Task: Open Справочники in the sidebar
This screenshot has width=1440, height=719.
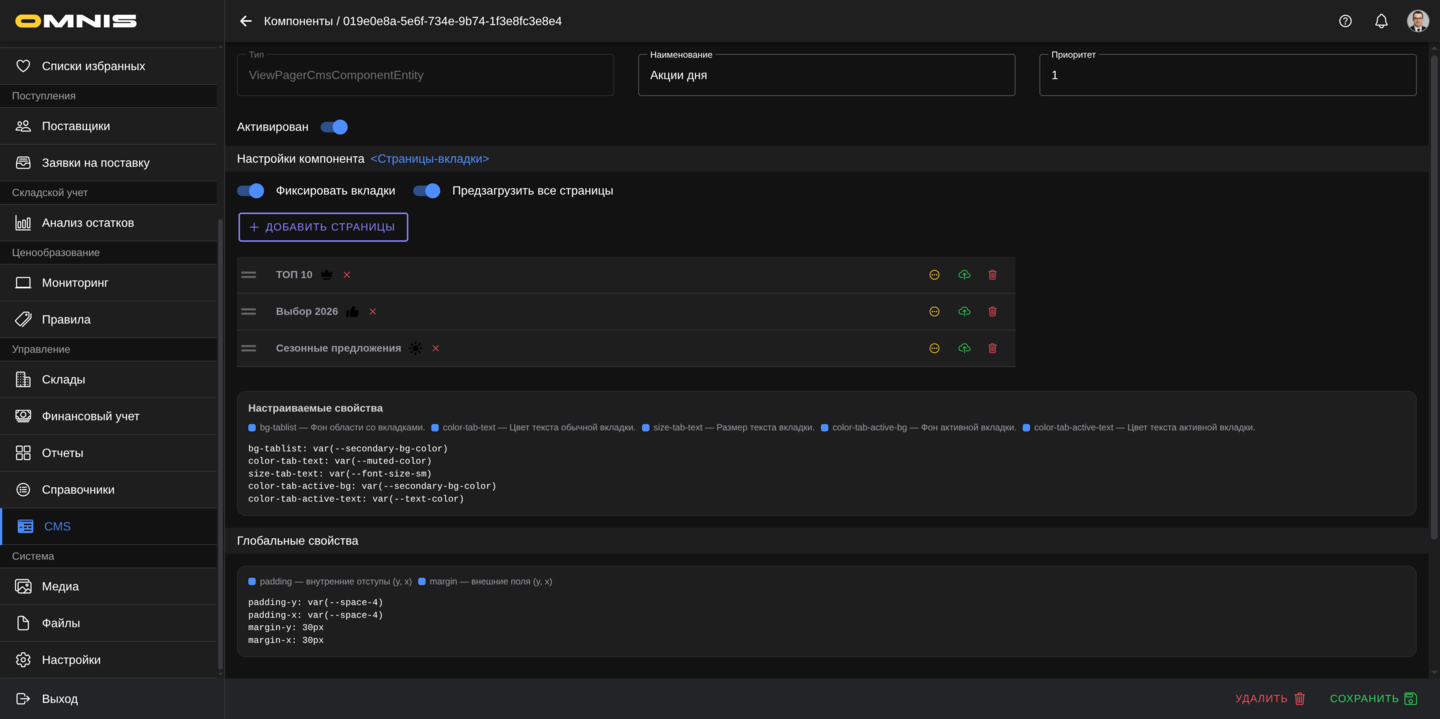Action: pos(108,490)
